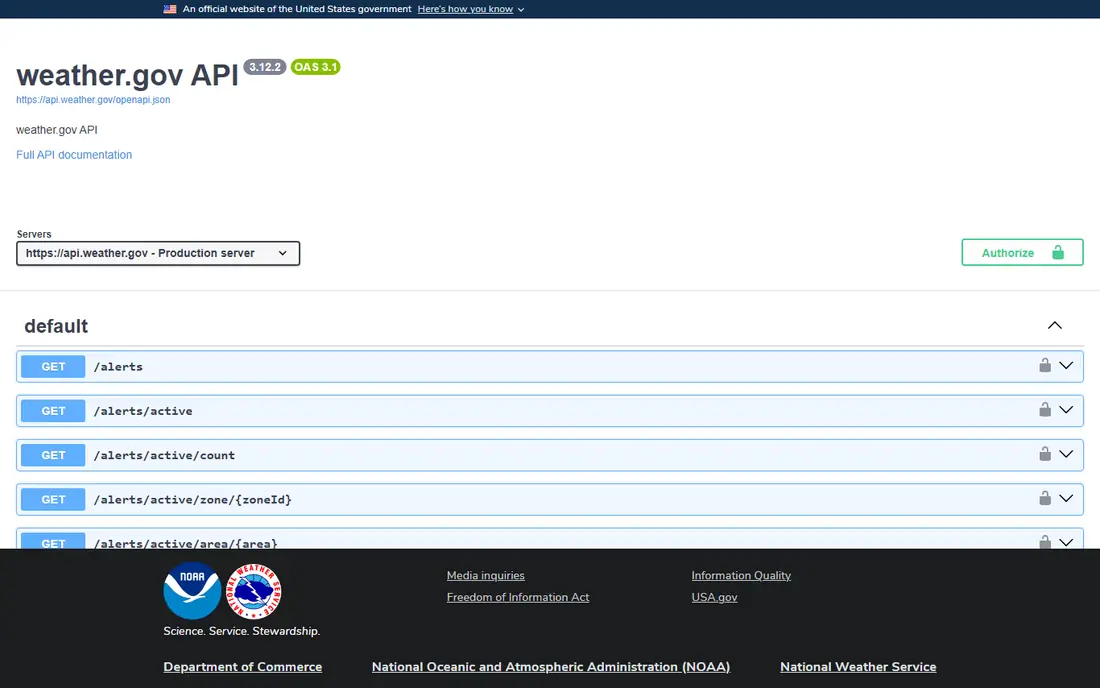Open Full API documentation link

pyautogui.click(x=74, y=155)
